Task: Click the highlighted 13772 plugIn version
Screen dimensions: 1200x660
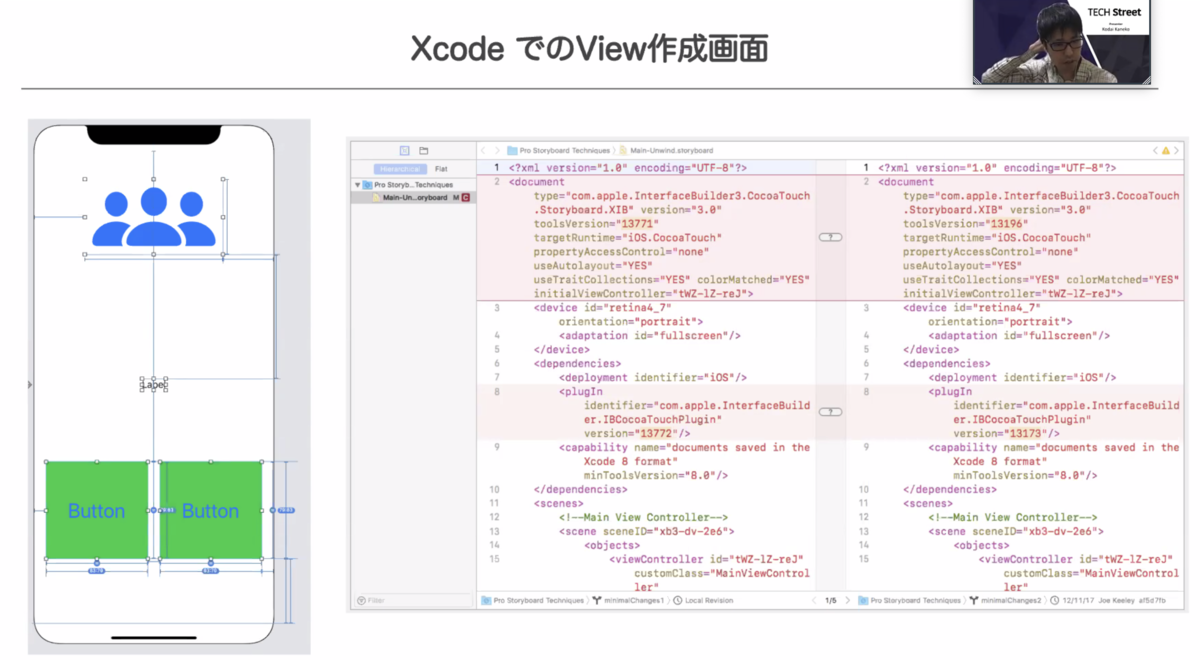Action: 656,434
